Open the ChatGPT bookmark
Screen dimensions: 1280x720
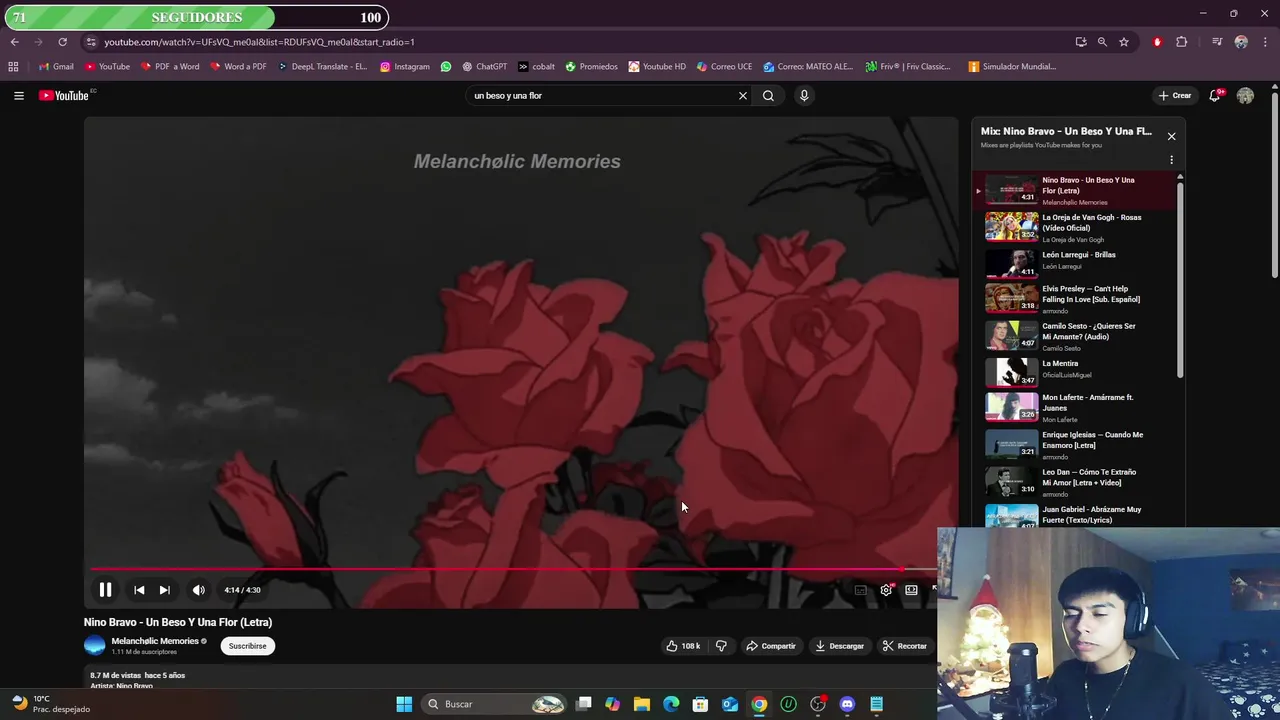(485, 67)
